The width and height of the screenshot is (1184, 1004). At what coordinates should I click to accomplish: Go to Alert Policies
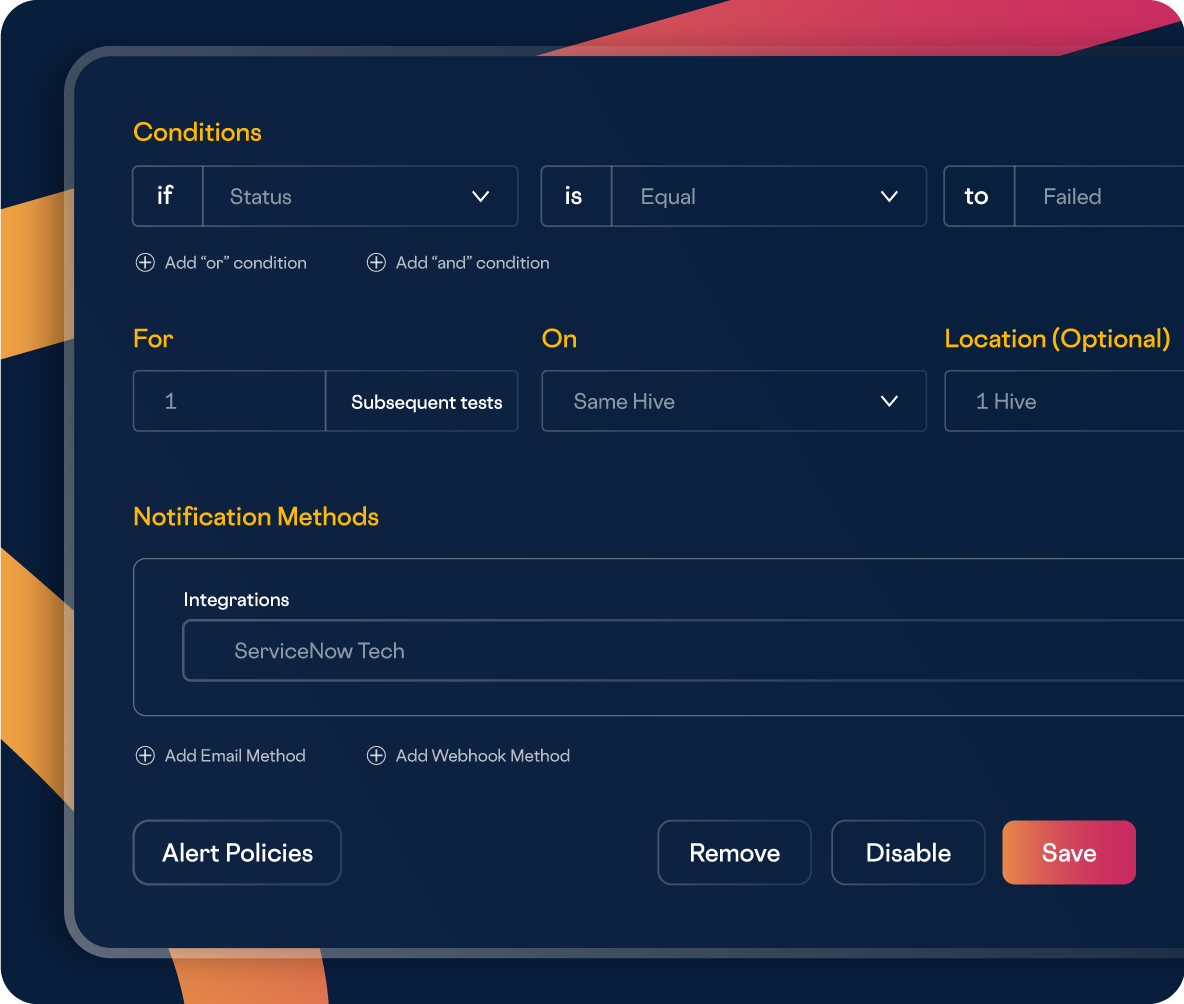coord(237,853)
